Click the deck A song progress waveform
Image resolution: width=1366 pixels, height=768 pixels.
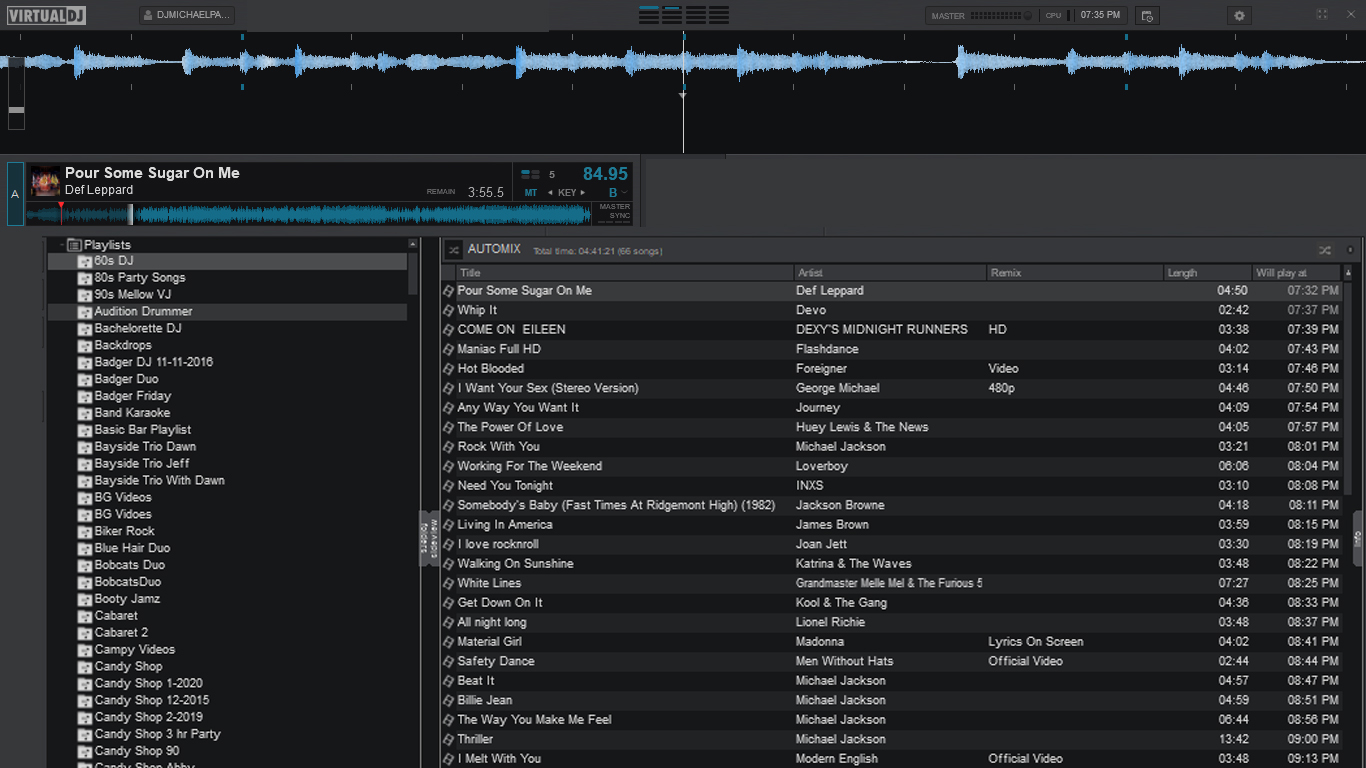[x=308, y=214]
